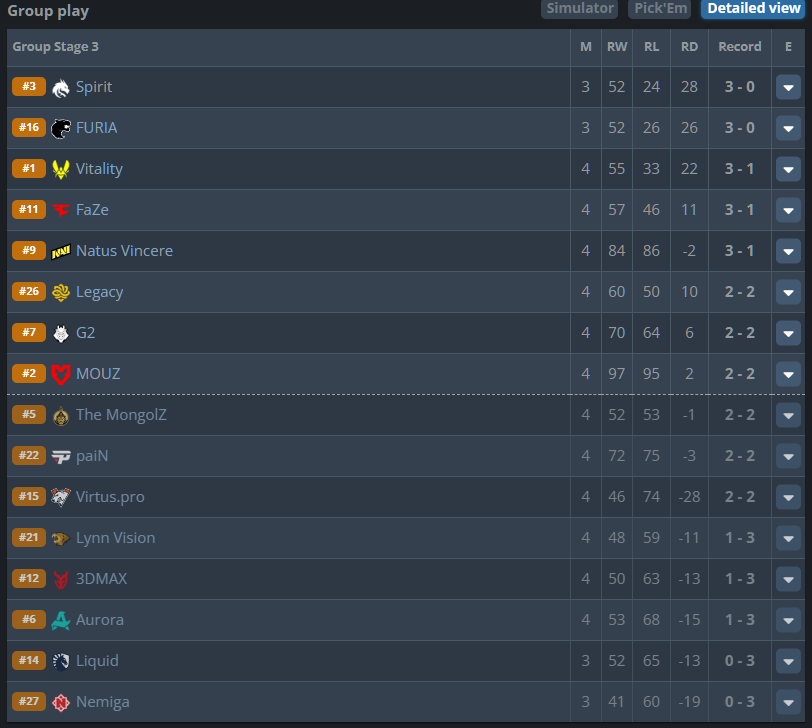Expand The MongolZ row details arrow
This screenshot has height=728, width=812.
[788, 415]
